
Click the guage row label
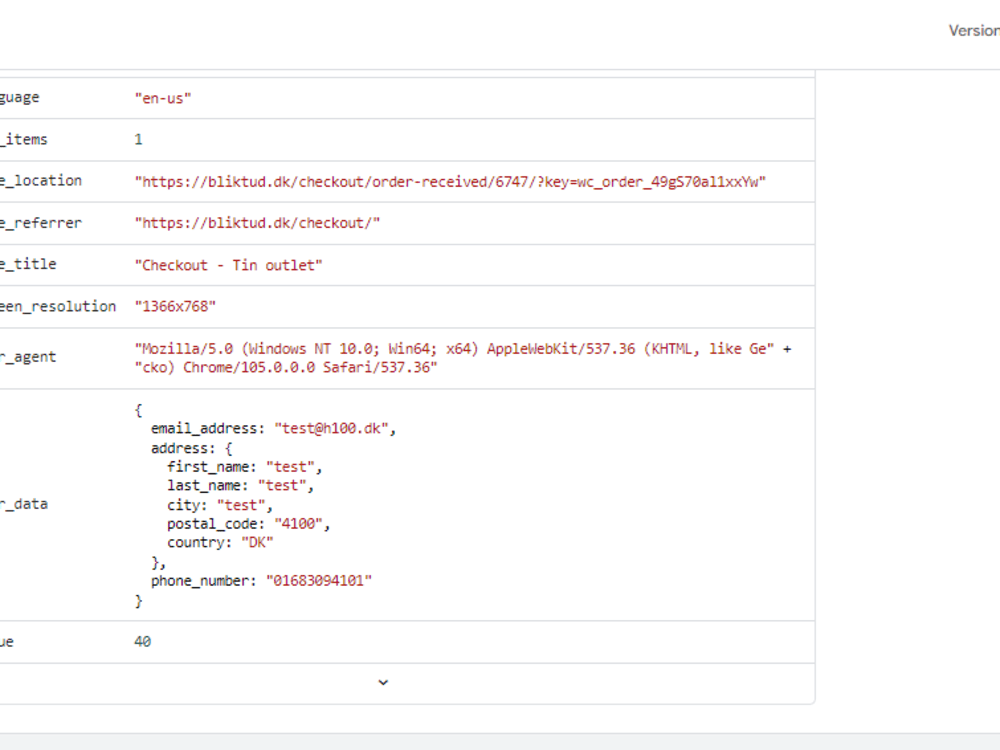coord(20,98)
